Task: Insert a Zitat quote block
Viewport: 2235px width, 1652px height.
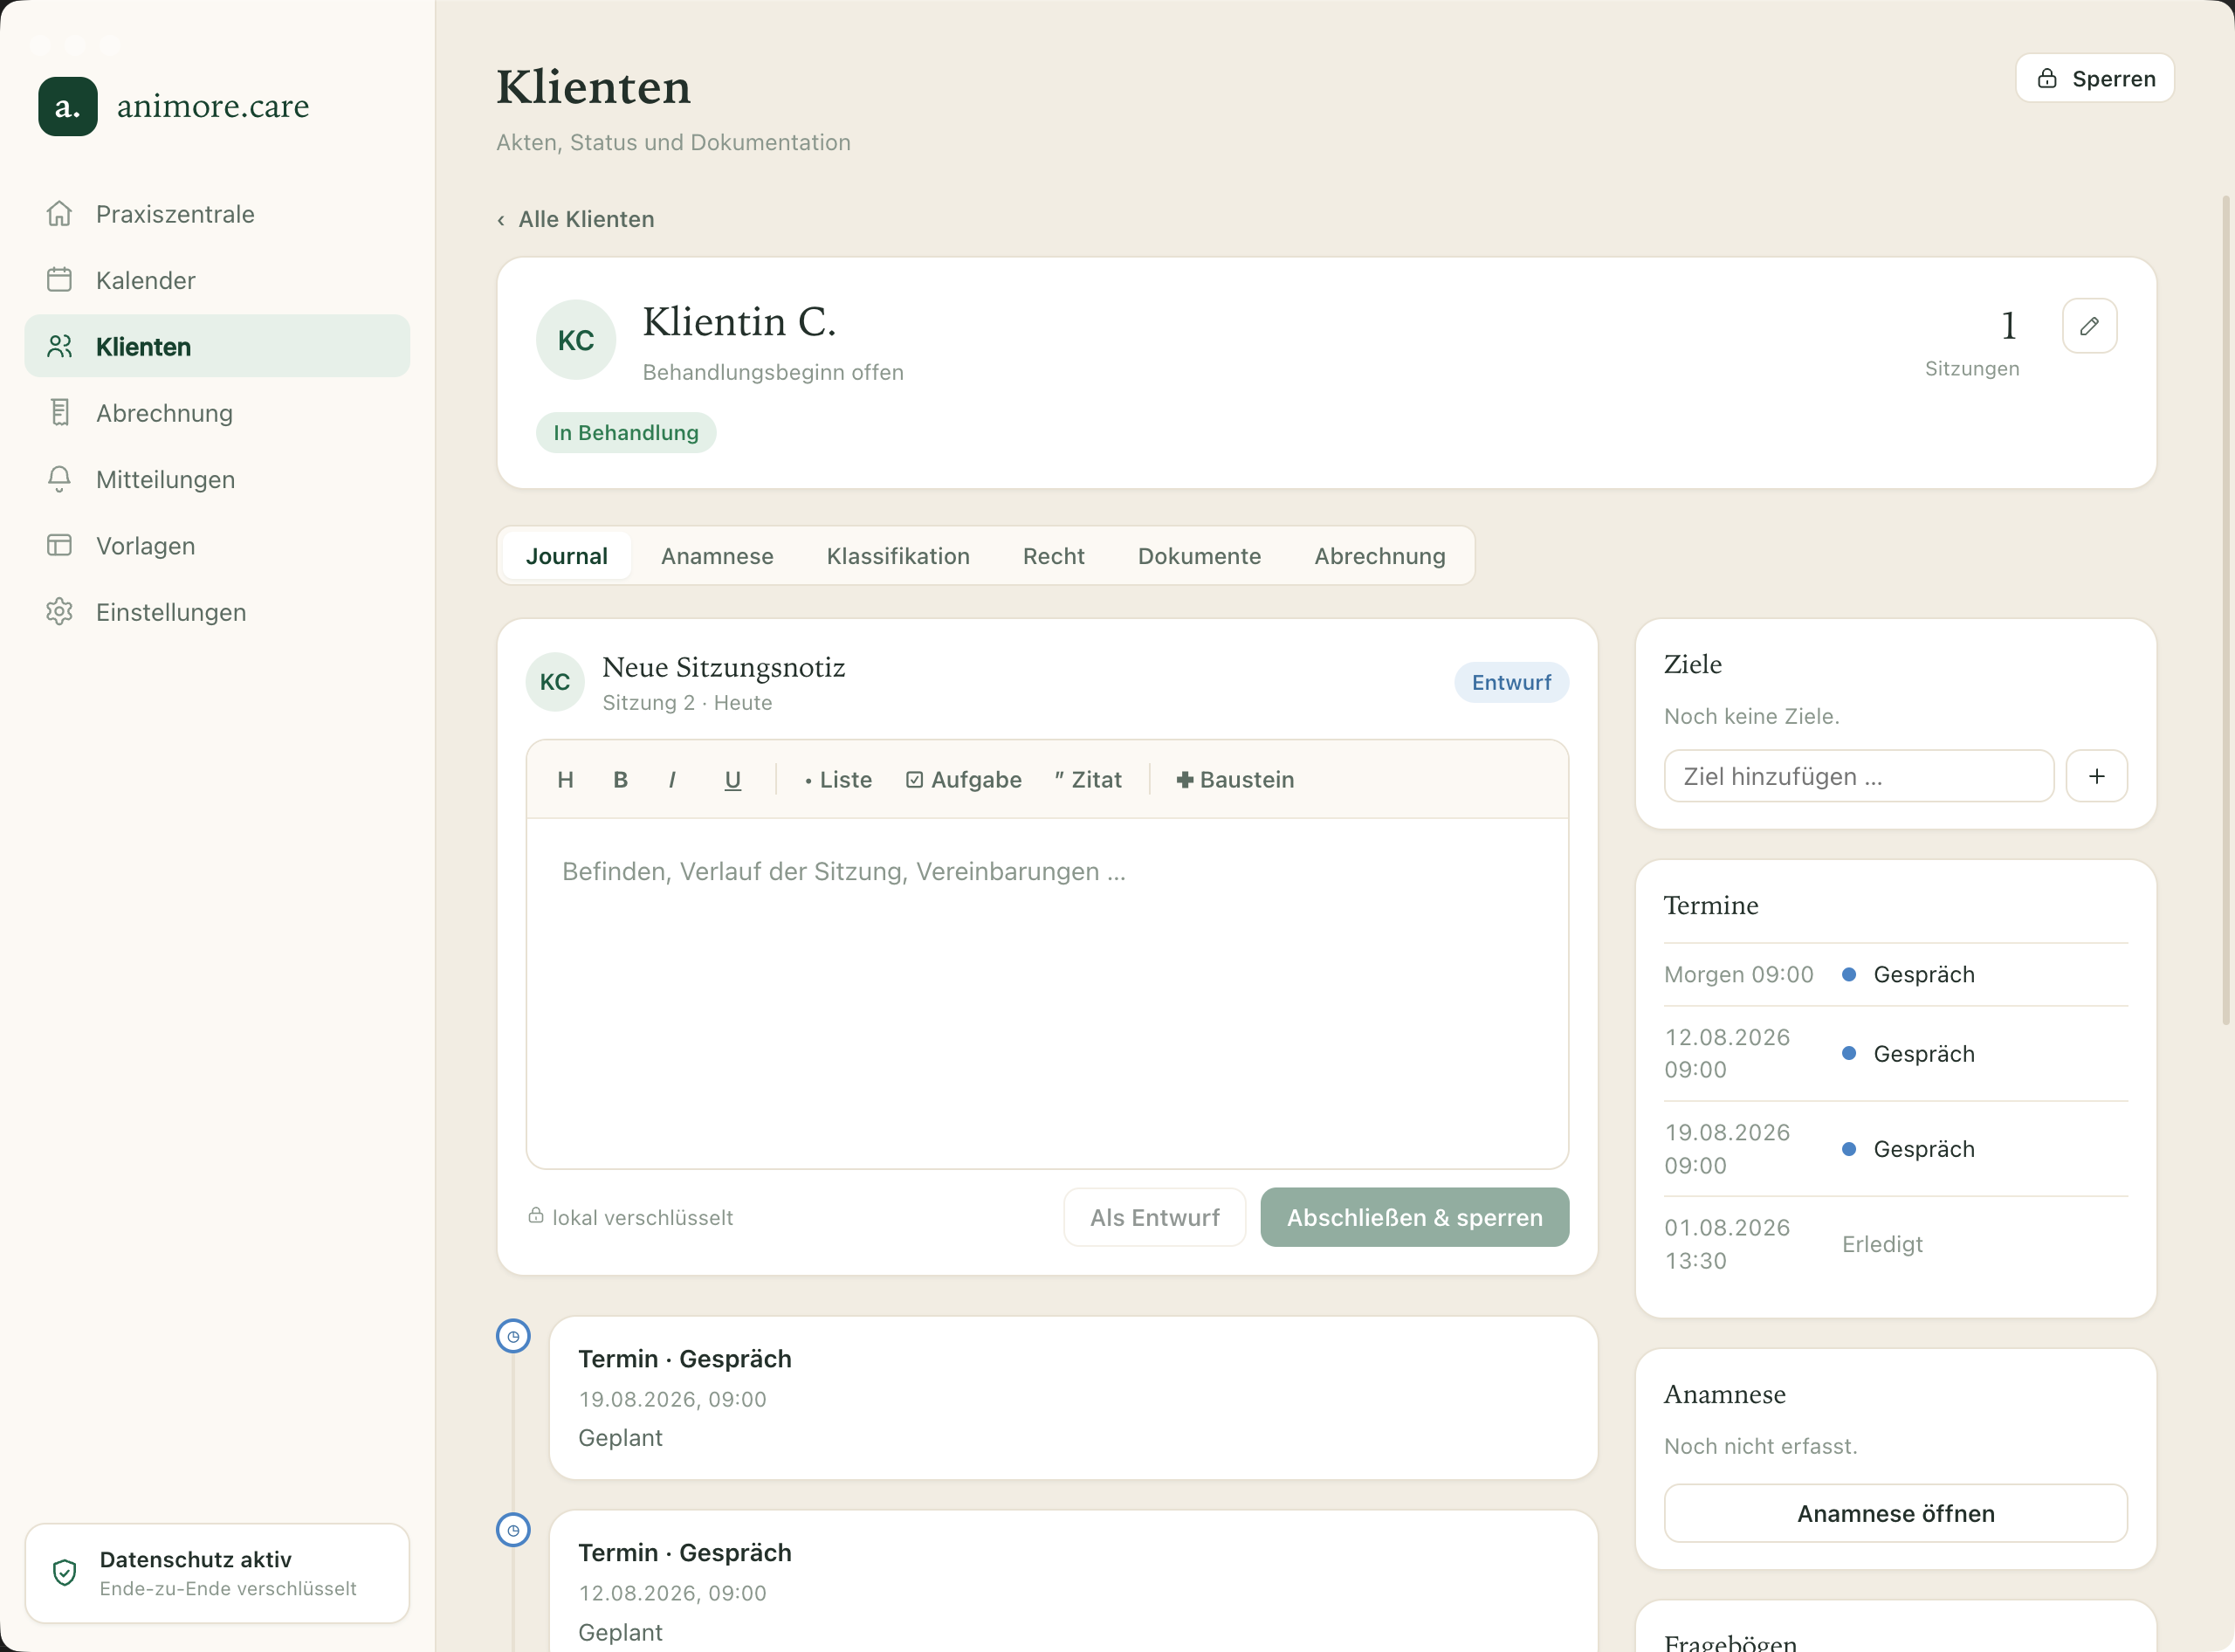Action: click(x=1088, y=780)
